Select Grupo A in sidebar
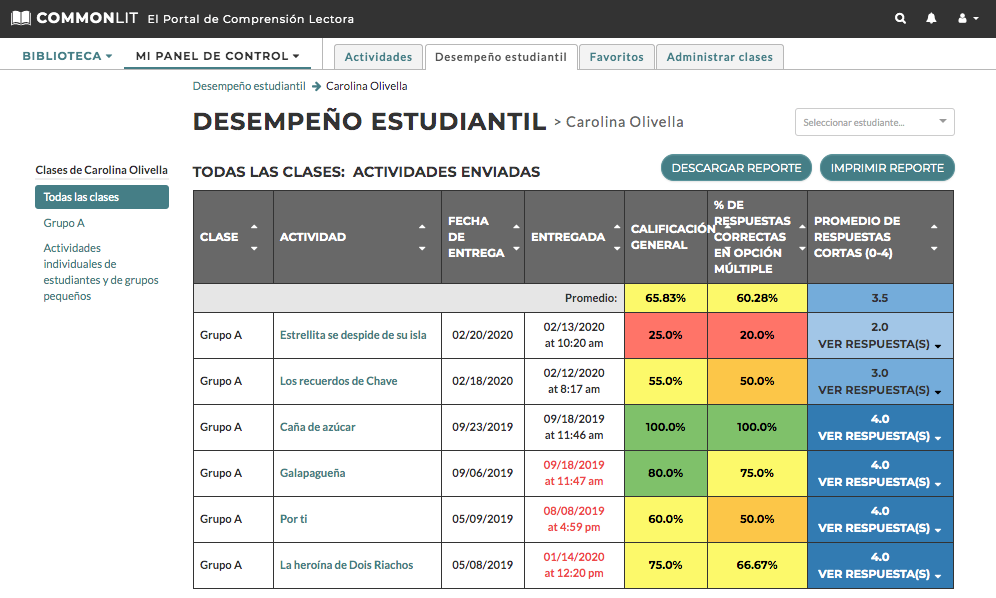996x598 pixels. point(64,223)
